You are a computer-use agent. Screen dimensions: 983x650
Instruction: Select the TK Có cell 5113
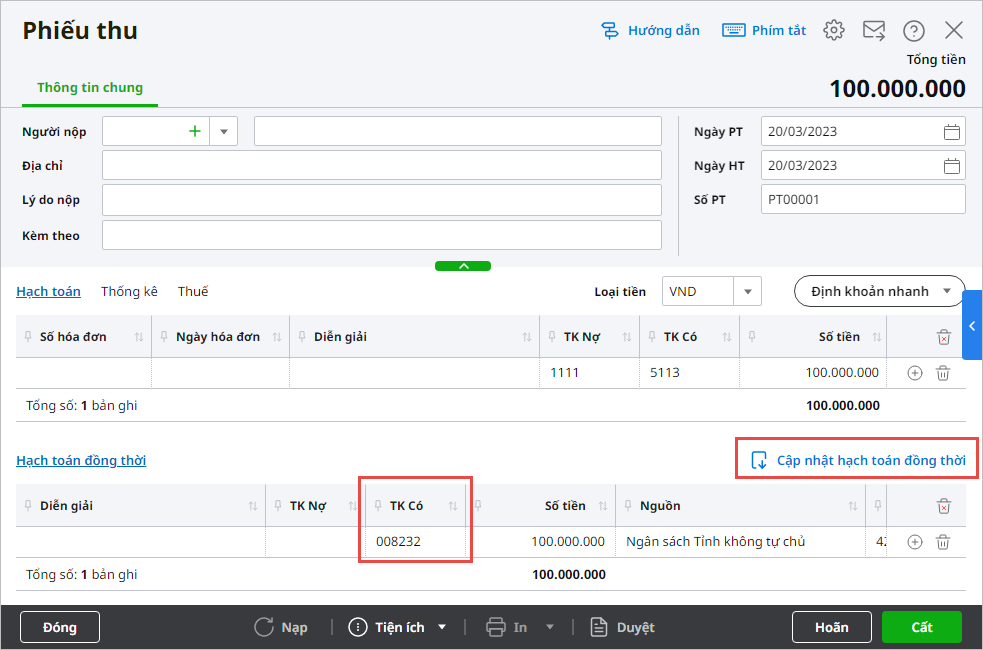pyautogui.click(x=690, y=373)
